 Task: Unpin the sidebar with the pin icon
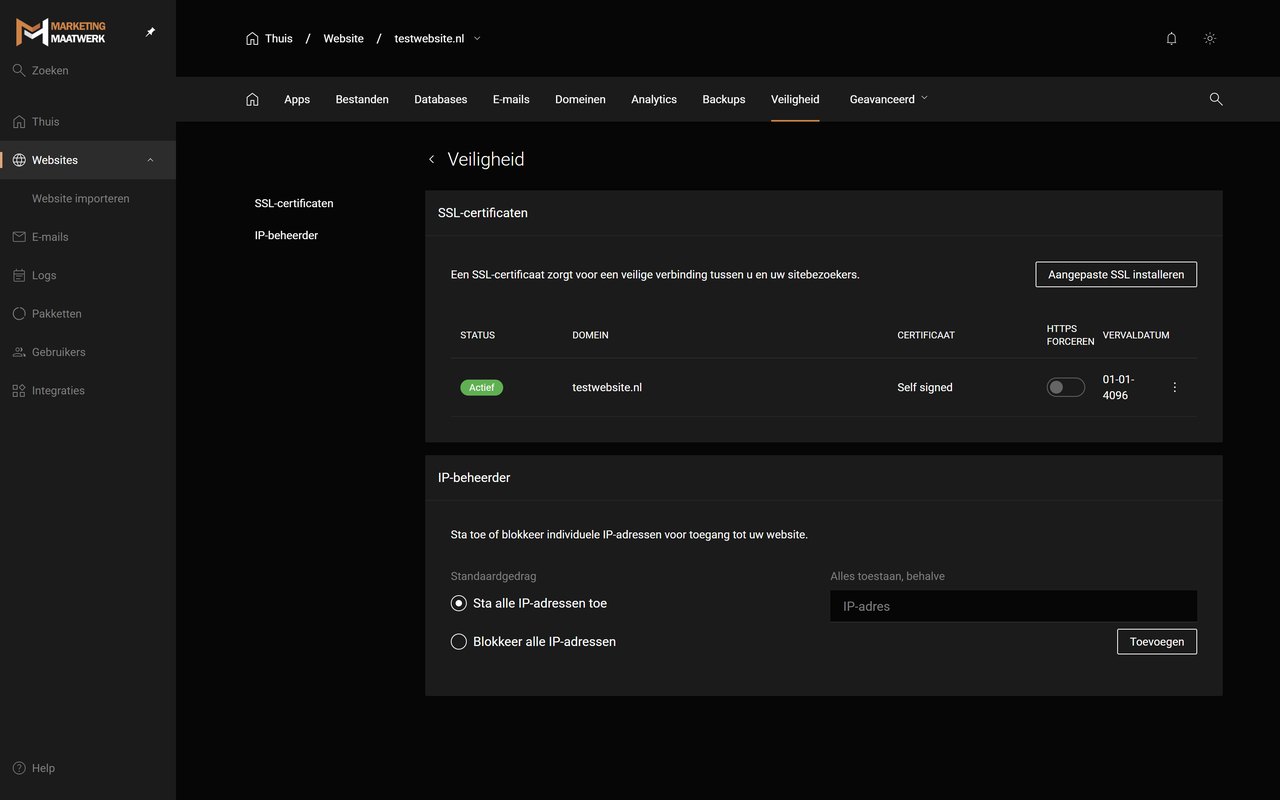pyautogui.click(x=150, y=32)
